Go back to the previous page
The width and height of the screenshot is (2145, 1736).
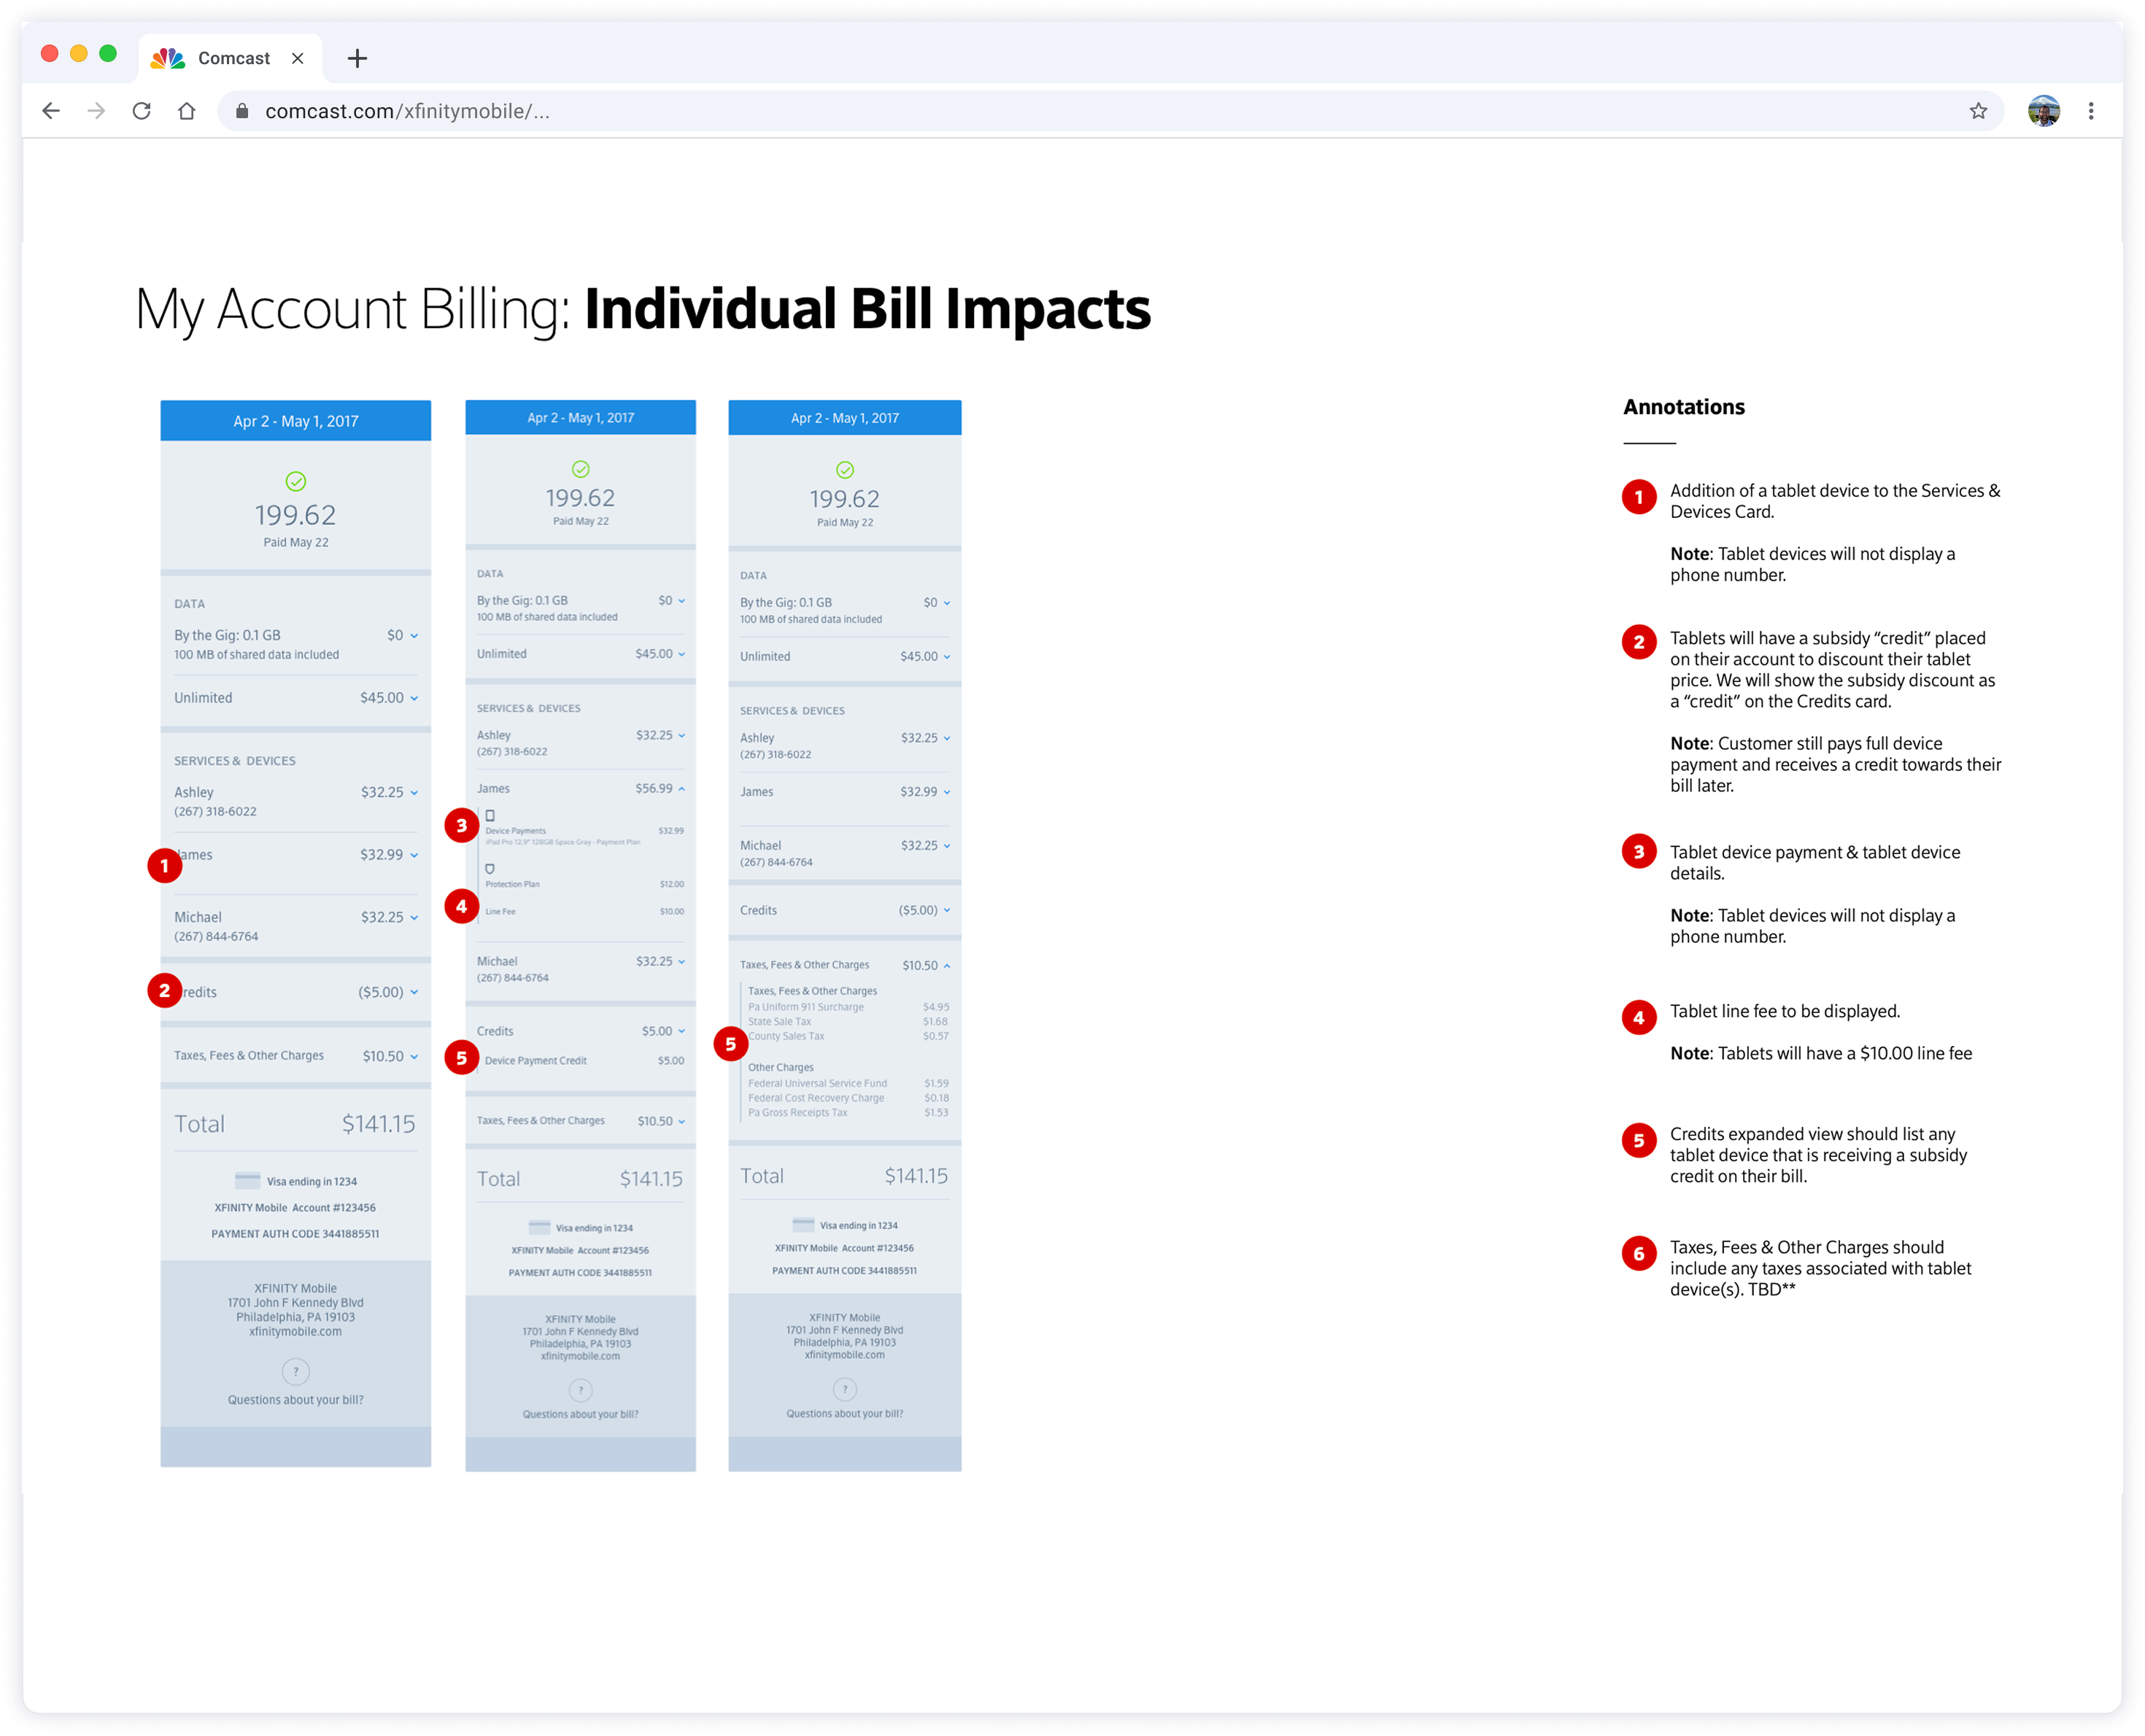51,111
